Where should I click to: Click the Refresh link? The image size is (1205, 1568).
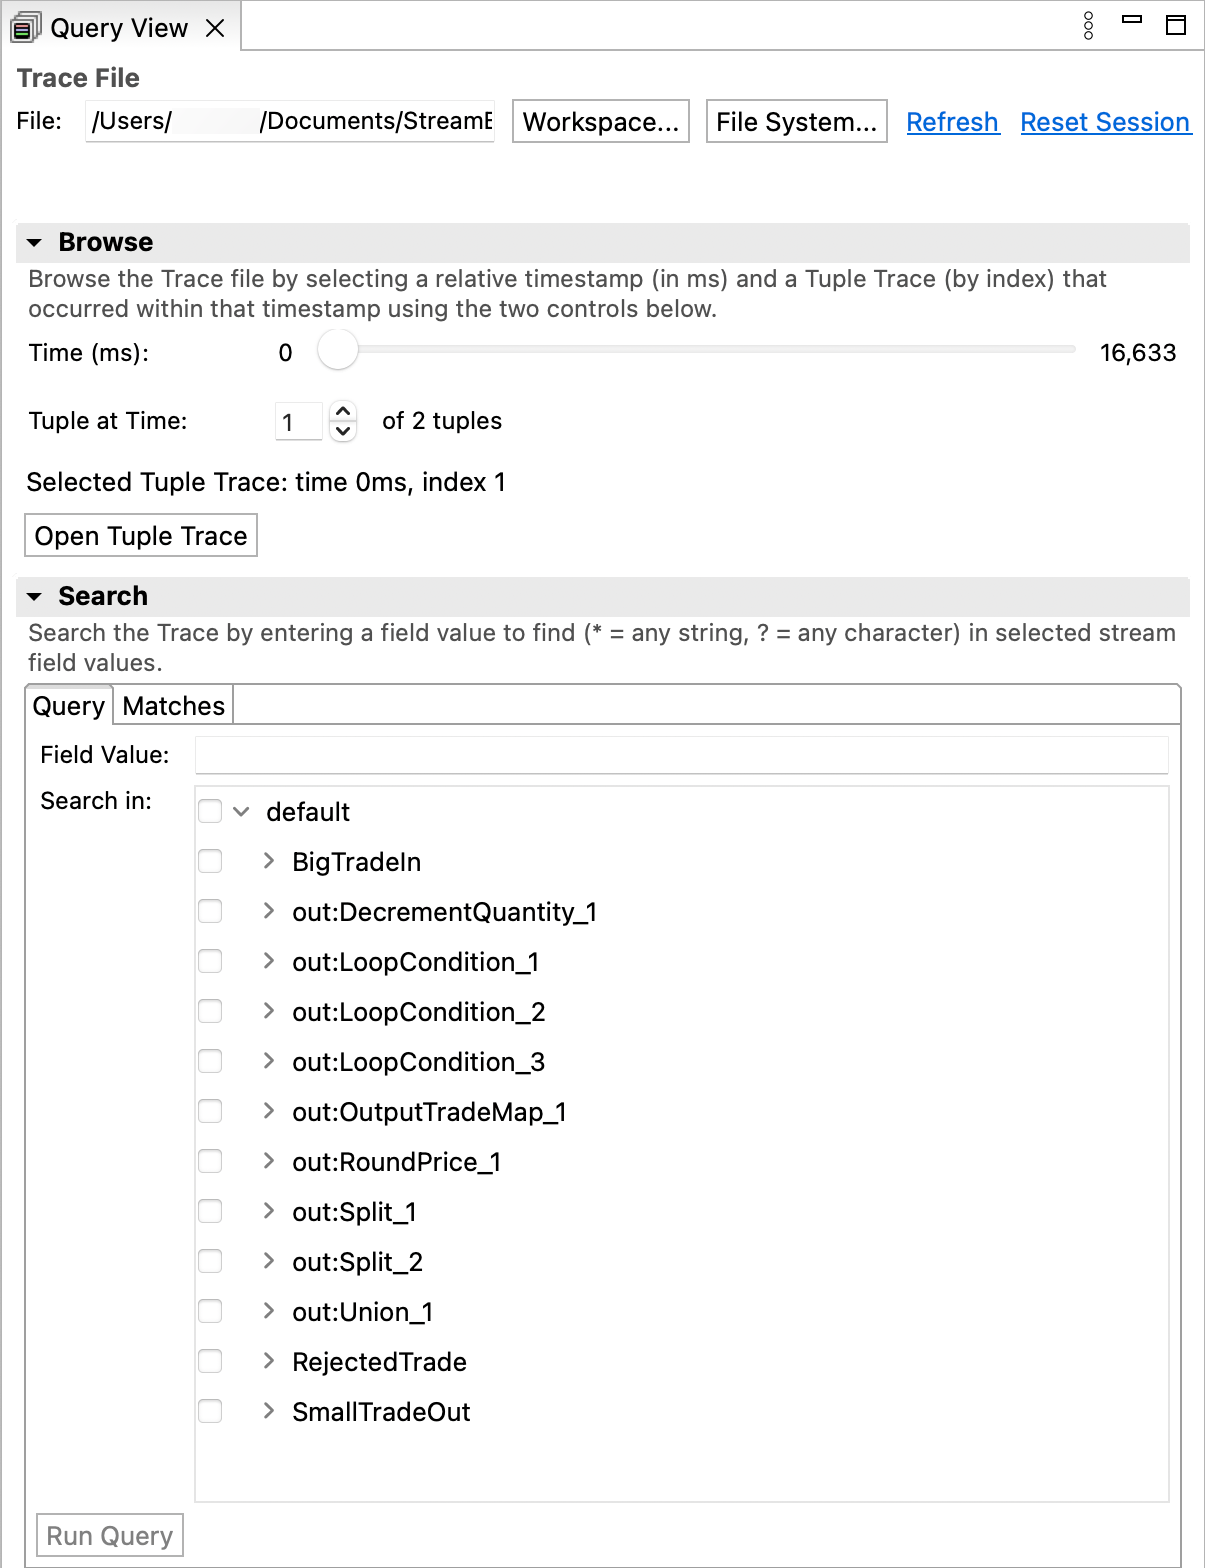click(x=952, y=122)
